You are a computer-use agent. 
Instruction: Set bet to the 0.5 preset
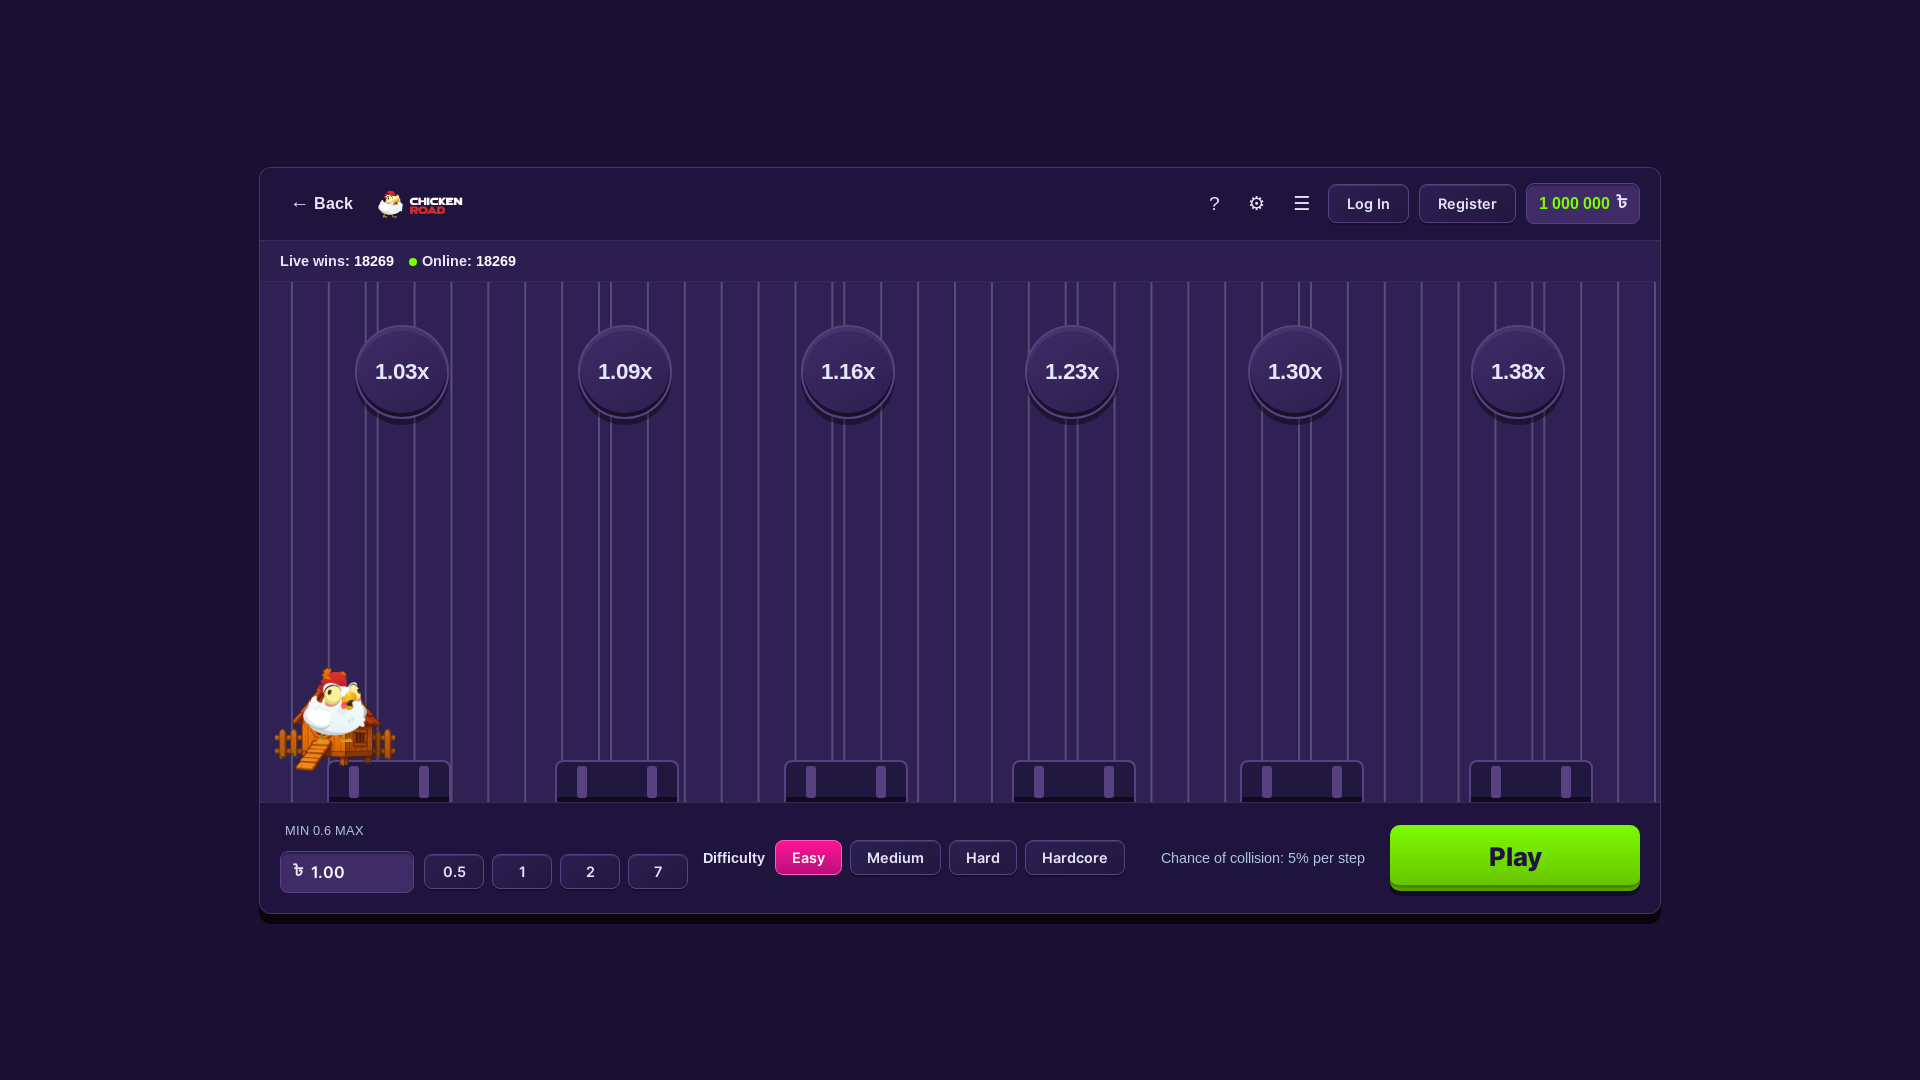pyautogui.click(x=454, y=872)
